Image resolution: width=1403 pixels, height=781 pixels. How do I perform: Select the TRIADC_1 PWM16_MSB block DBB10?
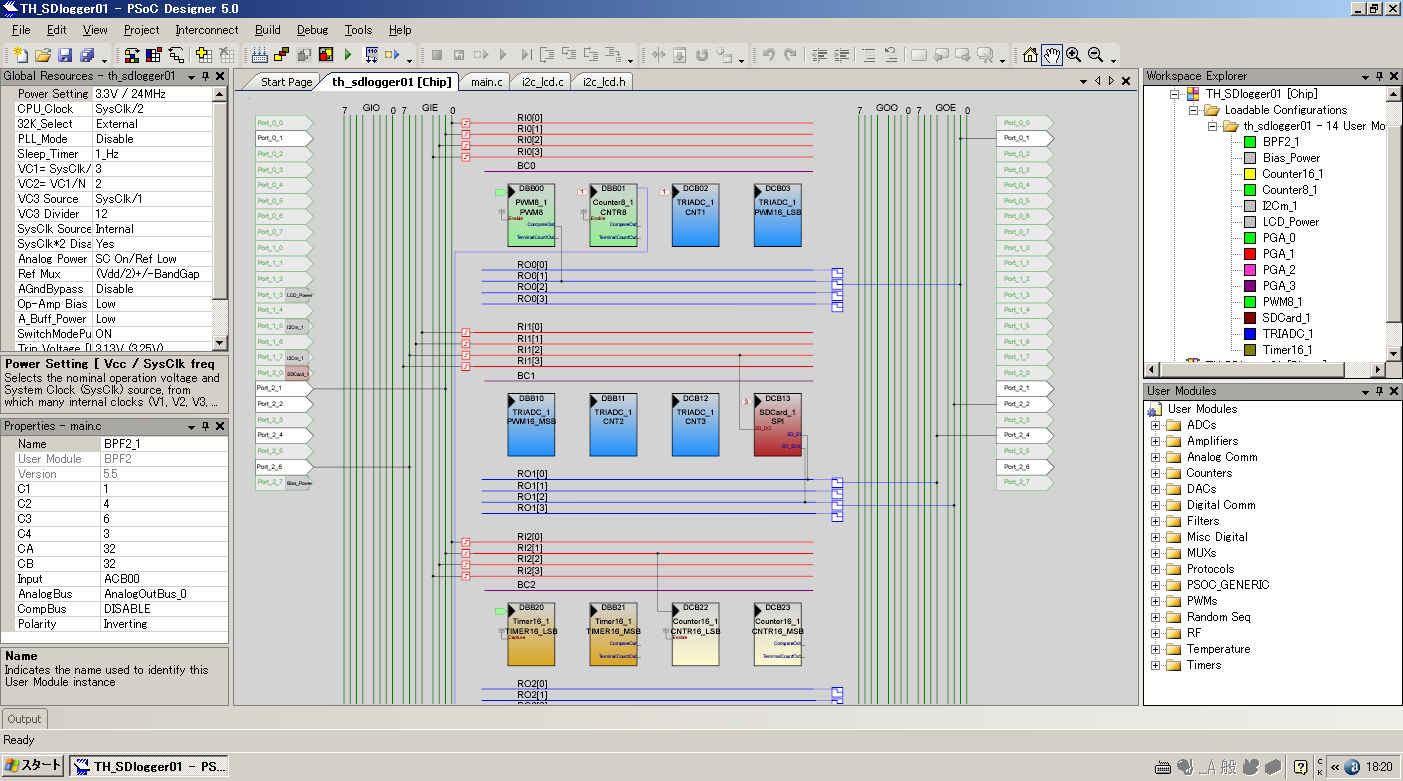(530, 424)
